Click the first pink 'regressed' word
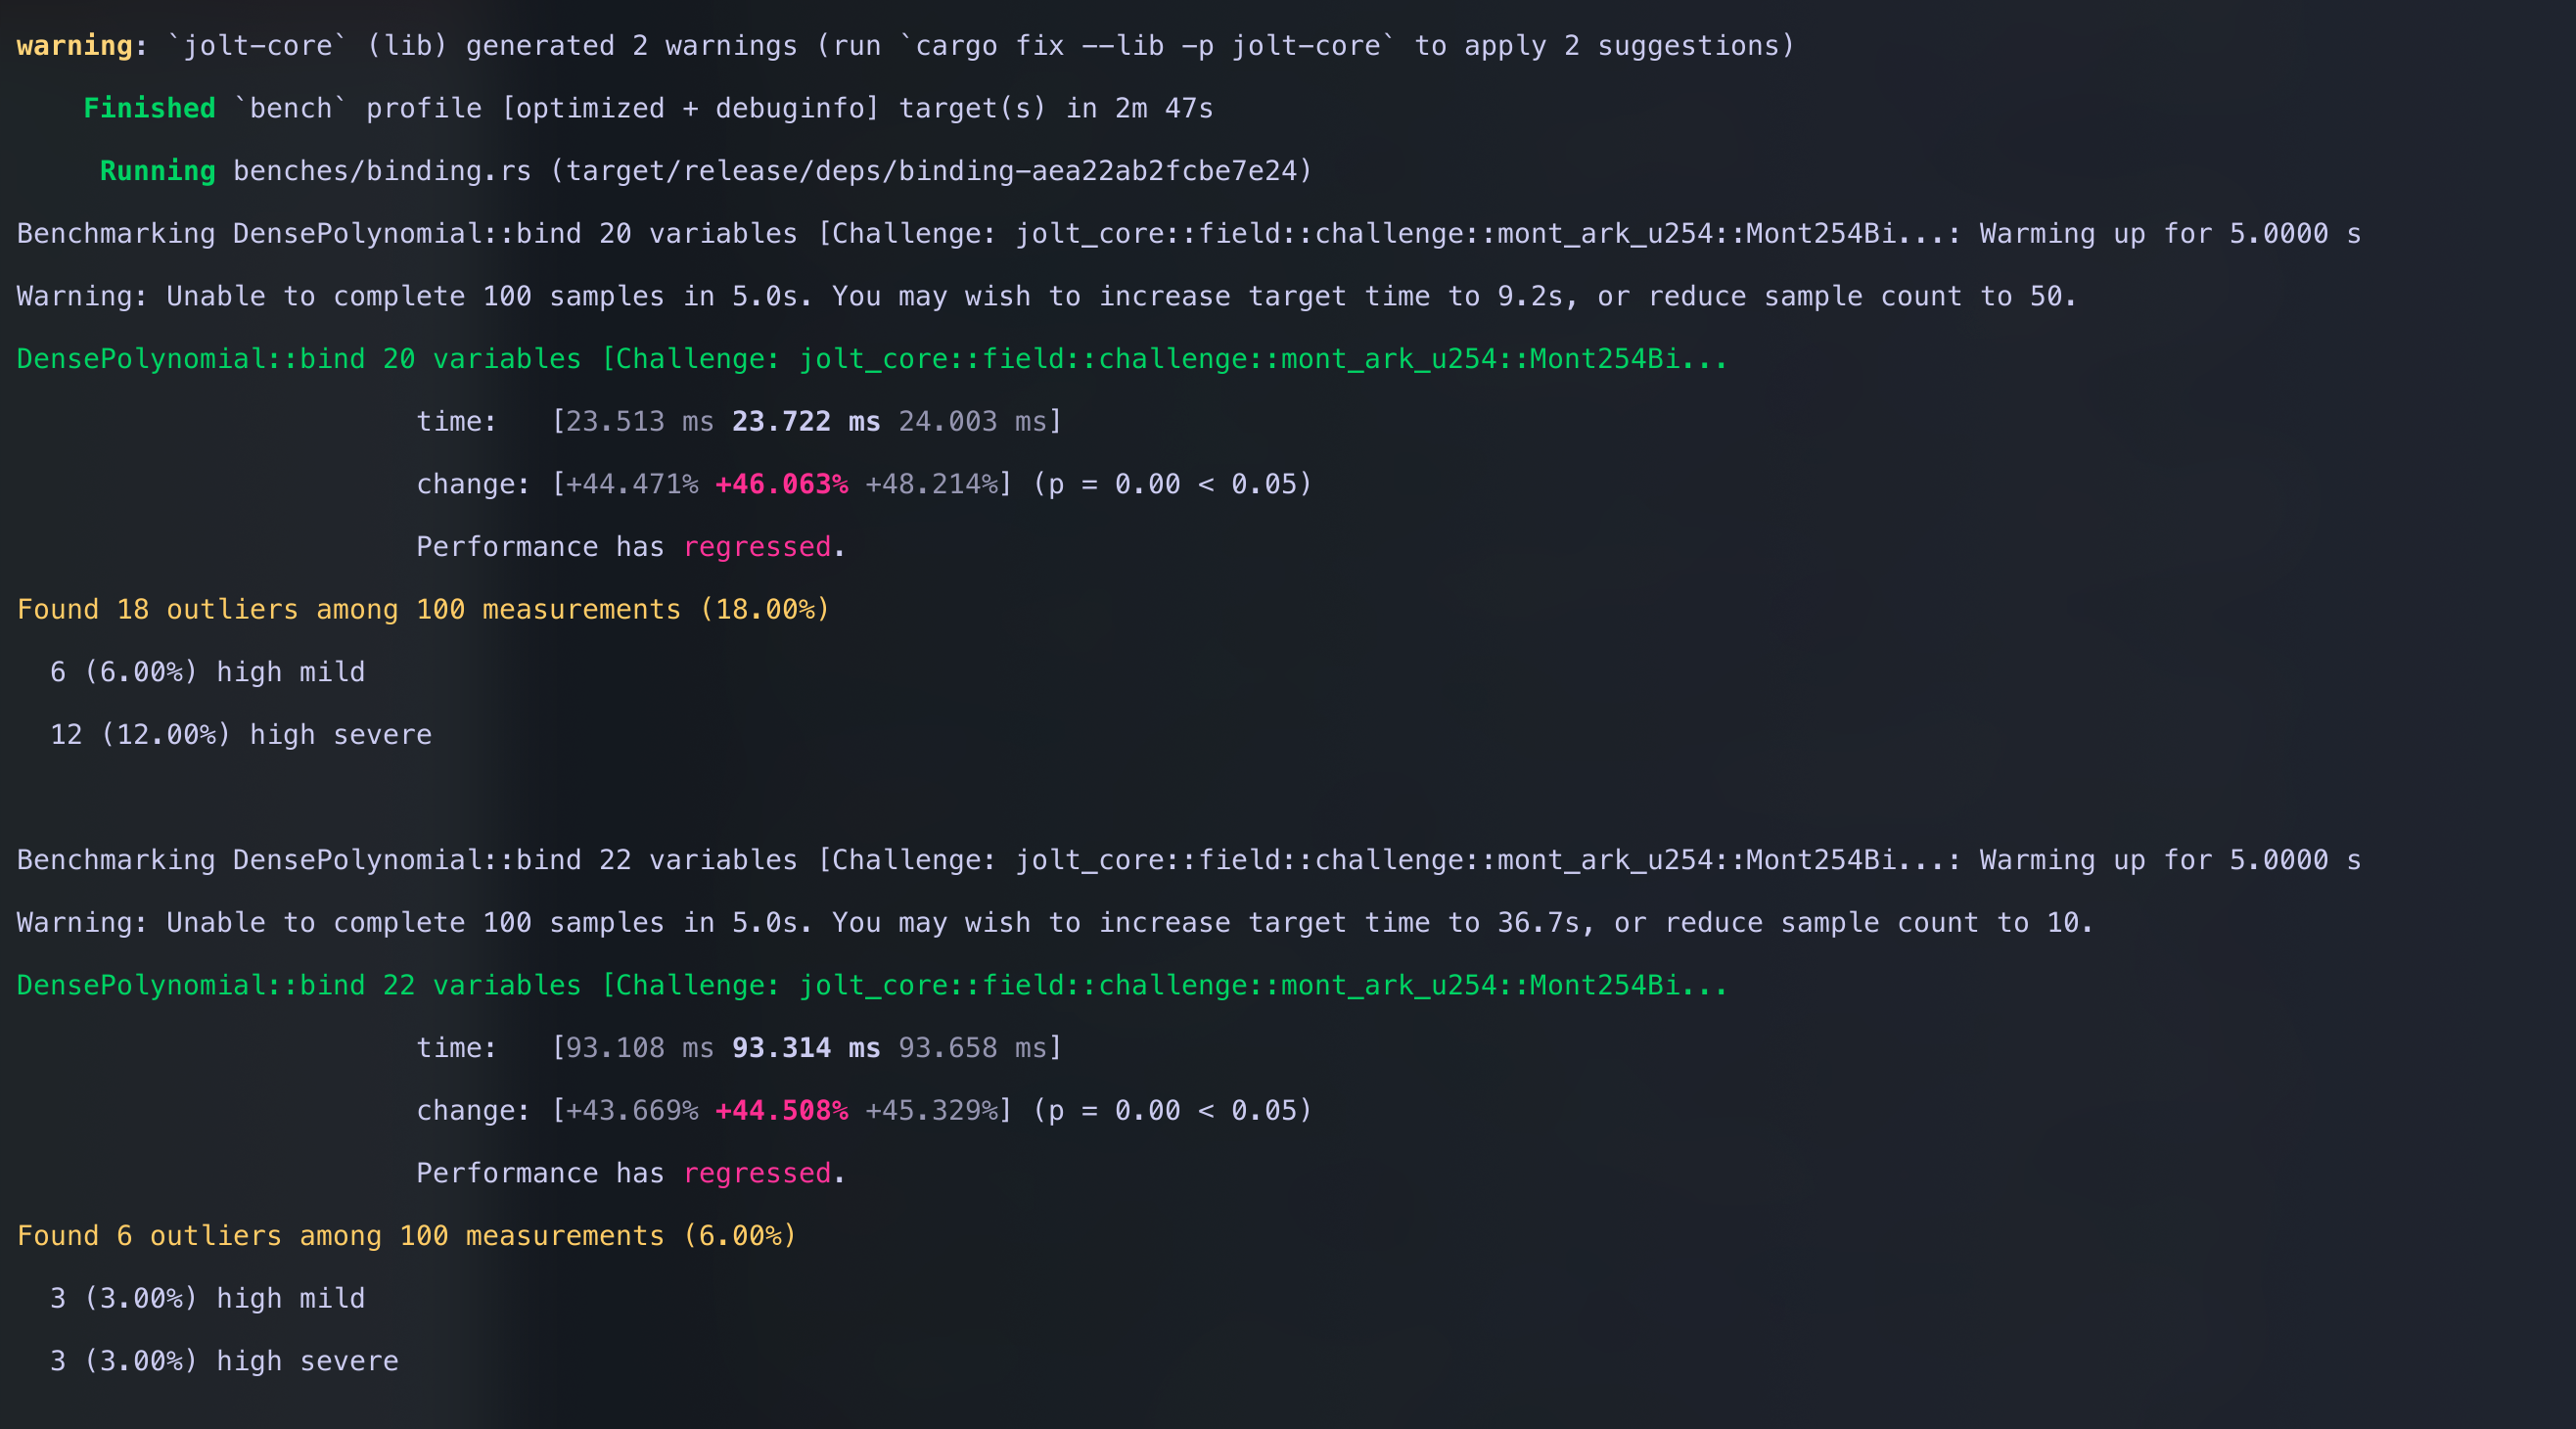 [757, 547]
